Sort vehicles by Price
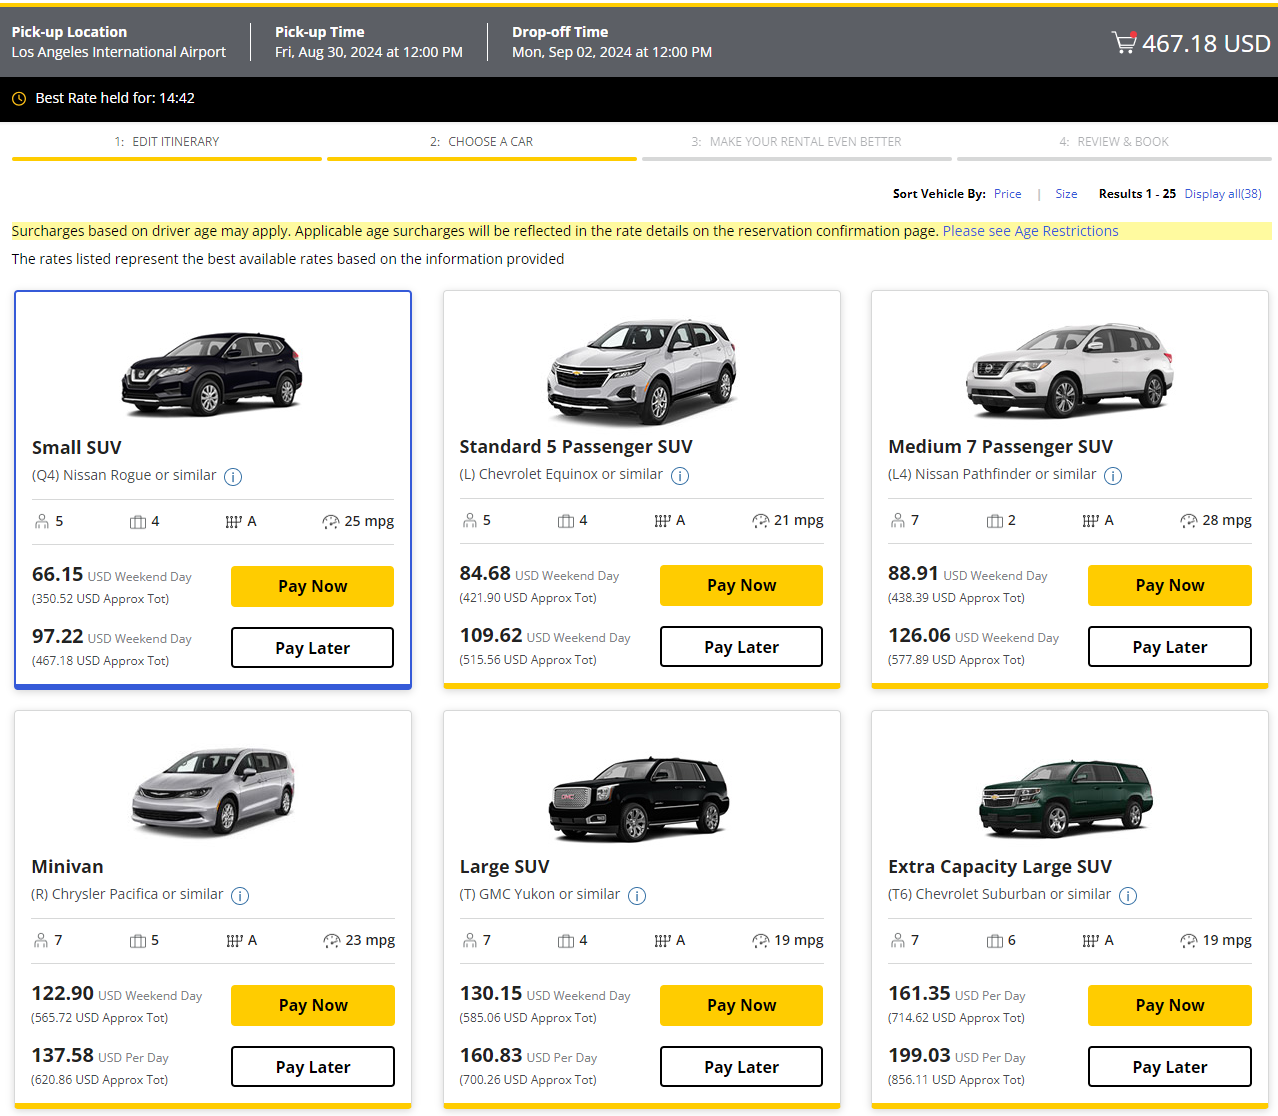 [x=1008, y=194]
